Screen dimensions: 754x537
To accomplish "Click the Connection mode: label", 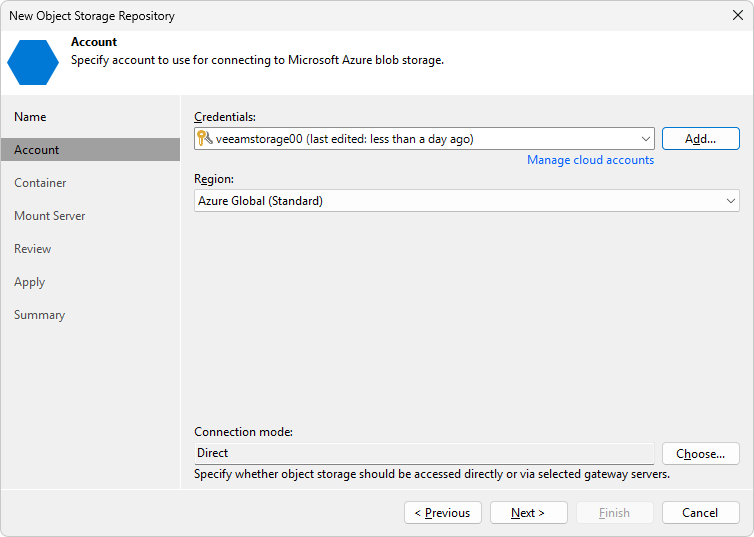I will point(243,432).
